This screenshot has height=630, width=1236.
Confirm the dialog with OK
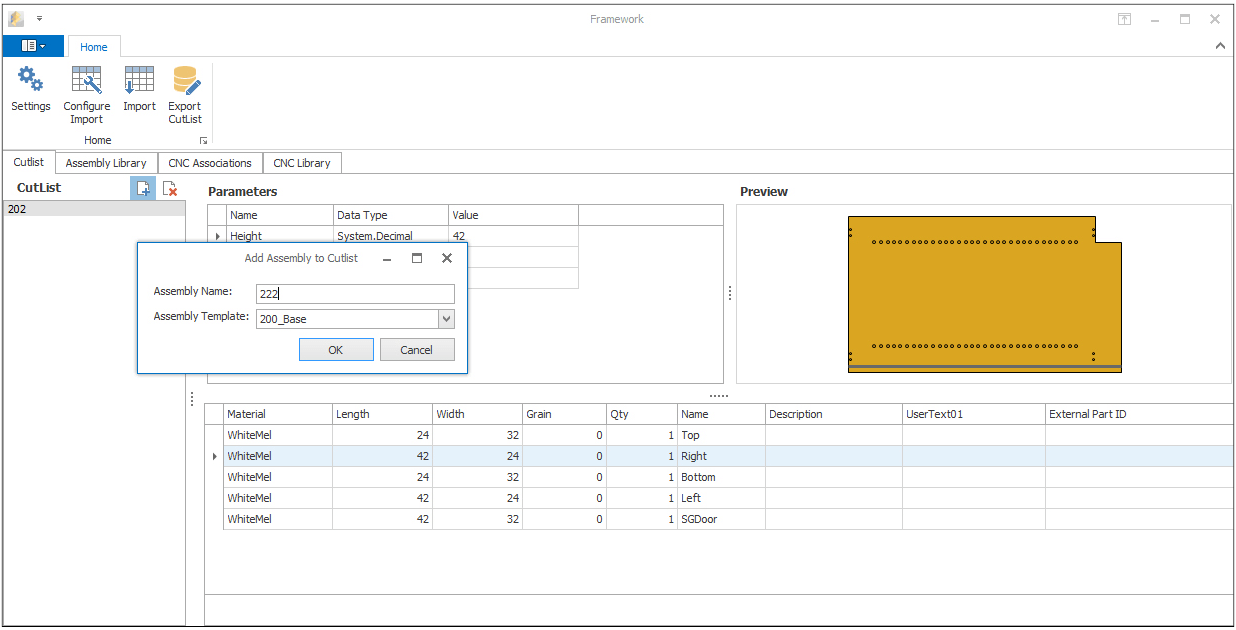click(336, 350)
